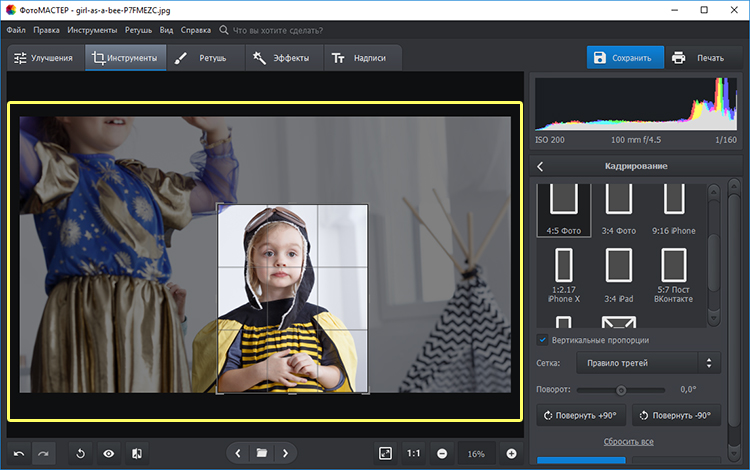Screen dimensions: 750x470
Task: Zoom in with the plus button
Action: pyautogui.click(x=511, y=454)
